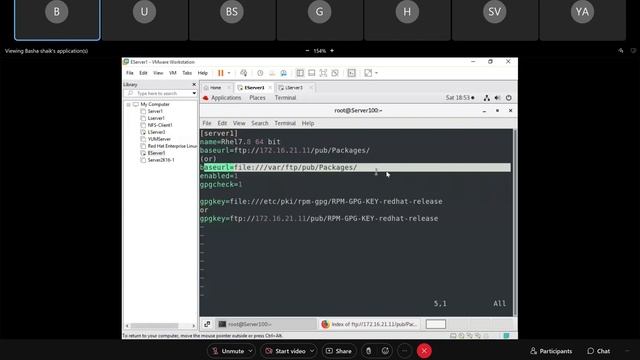640x360 pixels.
Task: Click the terminal vertical scrollbar
Action: click(515, 222)
